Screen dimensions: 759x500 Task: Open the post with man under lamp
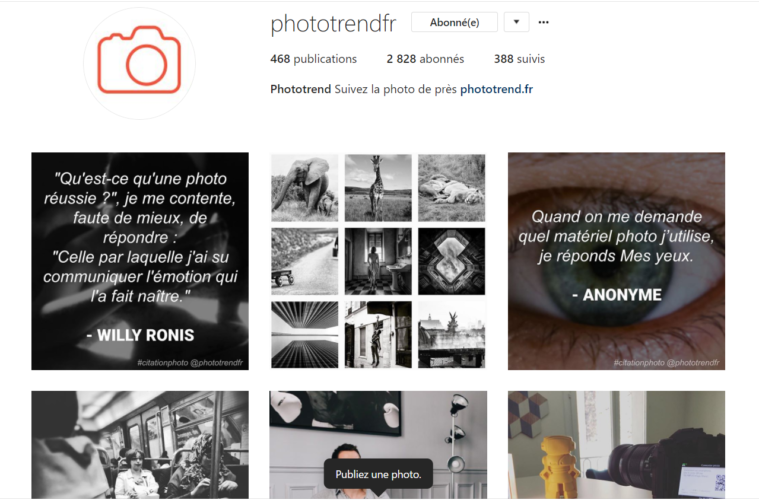(378, 445)
